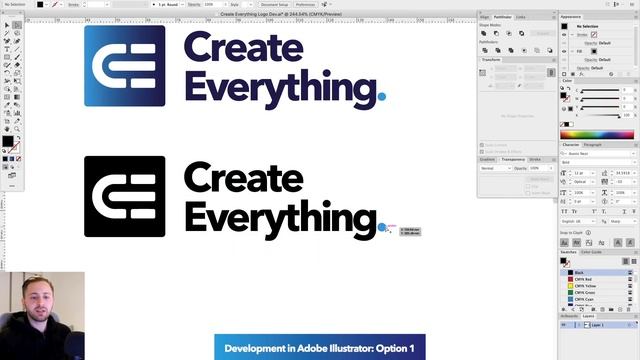
Task: Open the font size dropdown
Action: click(x=593, y=173)
